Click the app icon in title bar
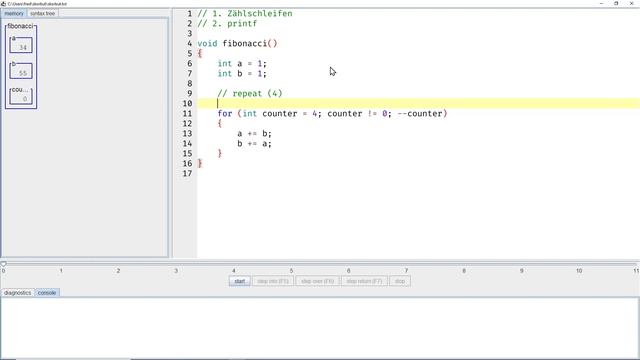Viewport: 640px width, 360px height. [3, 3]
